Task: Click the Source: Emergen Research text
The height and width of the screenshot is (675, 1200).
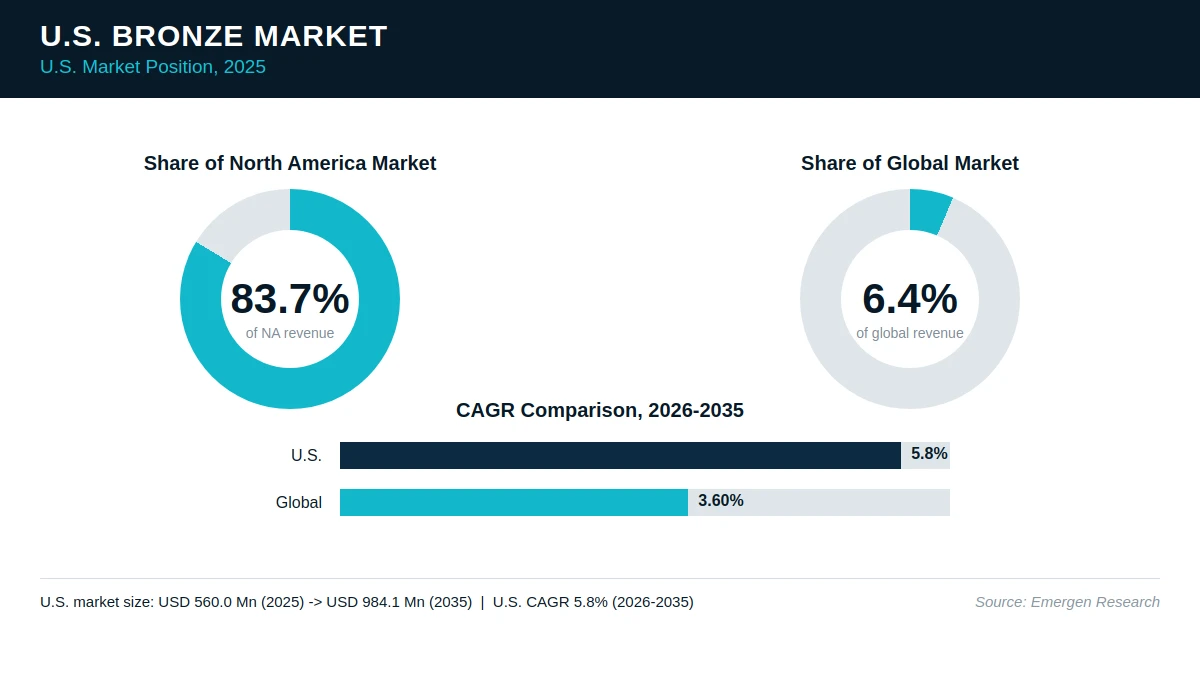Action: 1067,602
